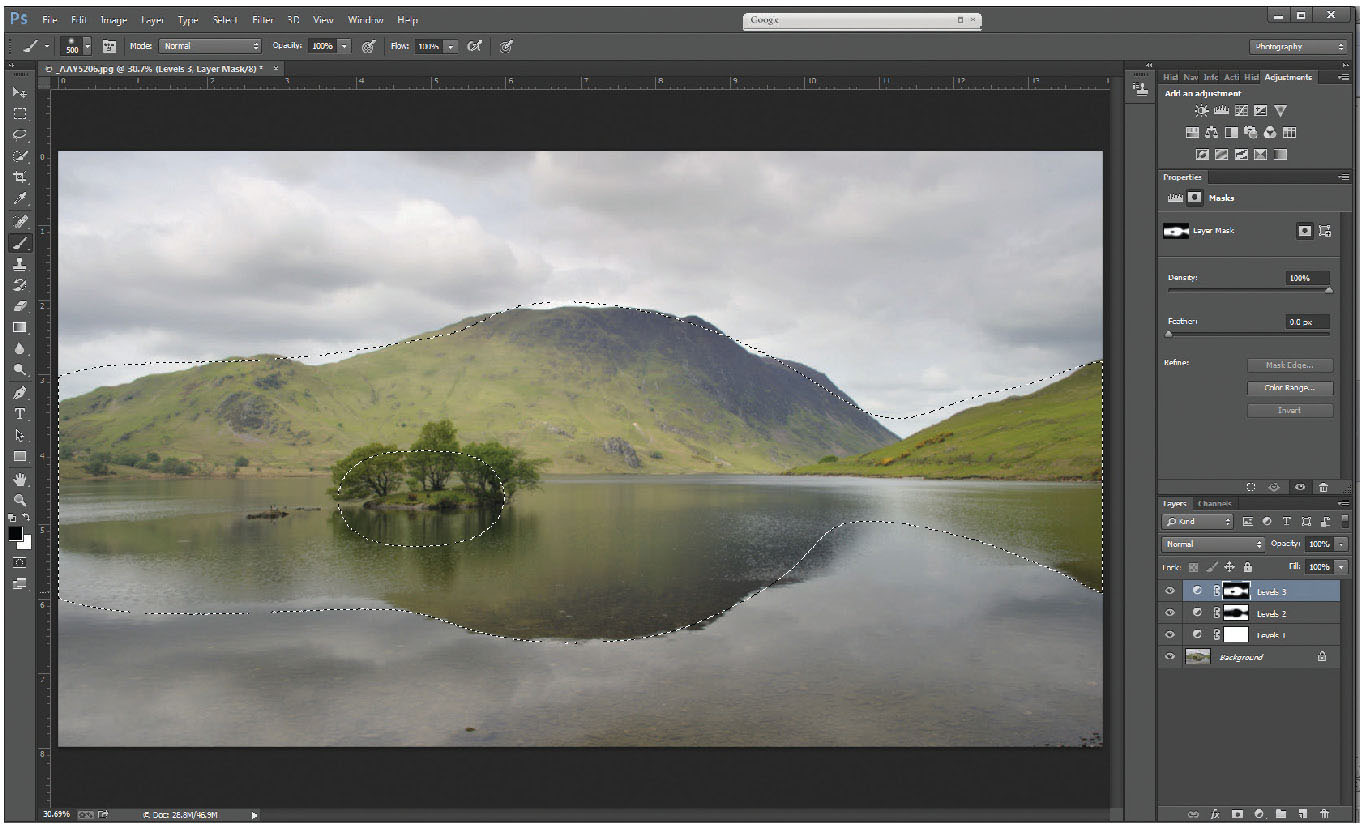Select the Pen tool
Image resolution: width=1360 pixels, height=824 pixels.
coord(19,392)
